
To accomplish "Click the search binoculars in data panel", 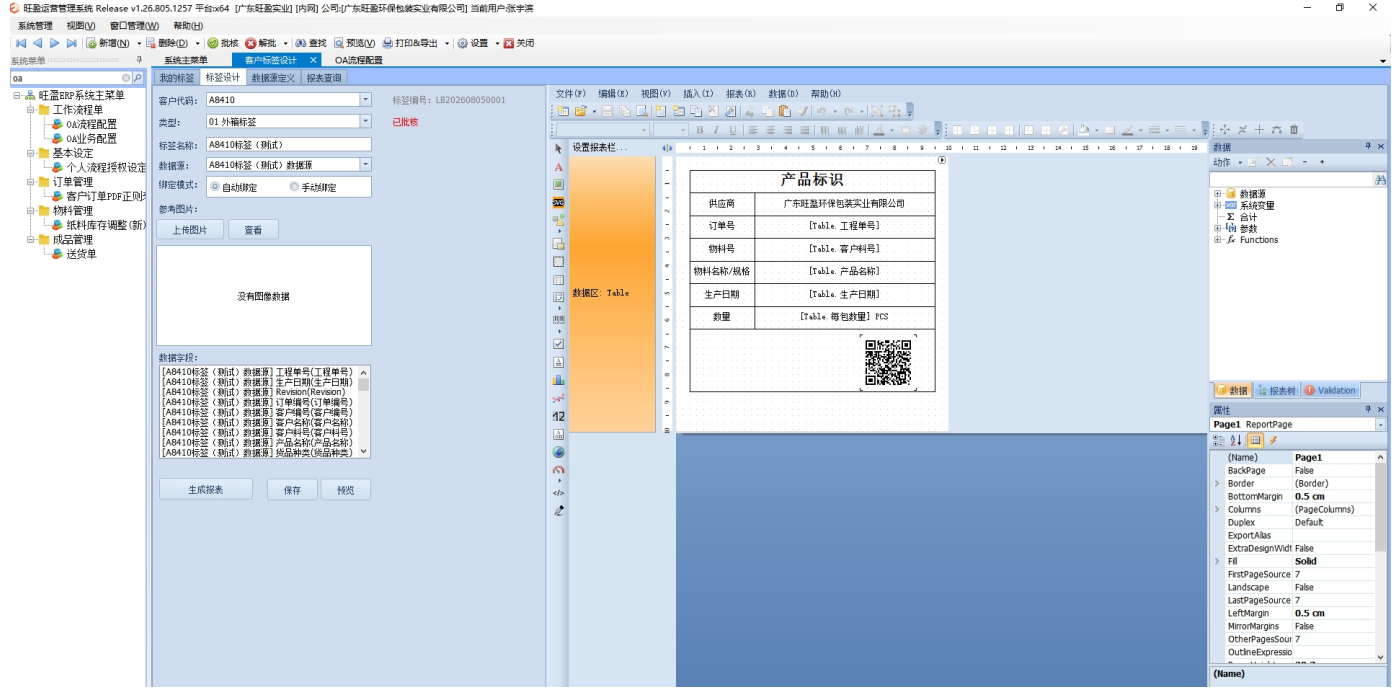I will click(1381, 180).
